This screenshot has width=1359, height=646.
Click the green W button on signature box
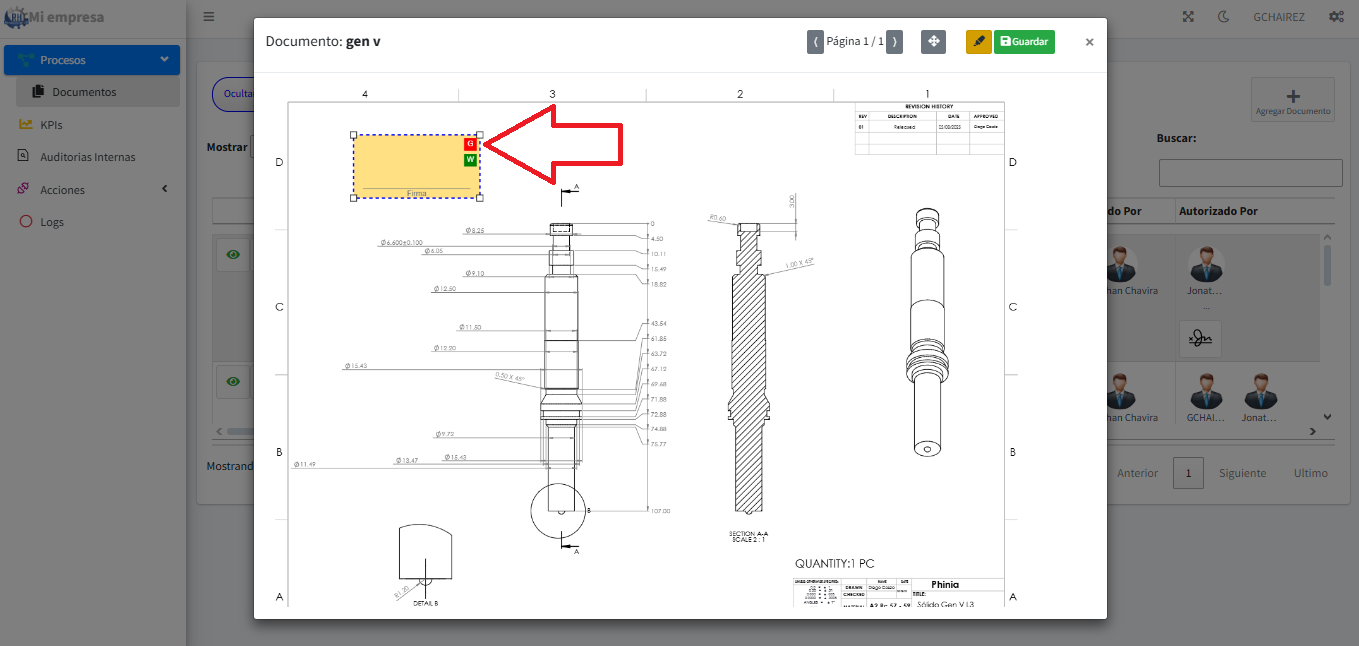point(470,160)
